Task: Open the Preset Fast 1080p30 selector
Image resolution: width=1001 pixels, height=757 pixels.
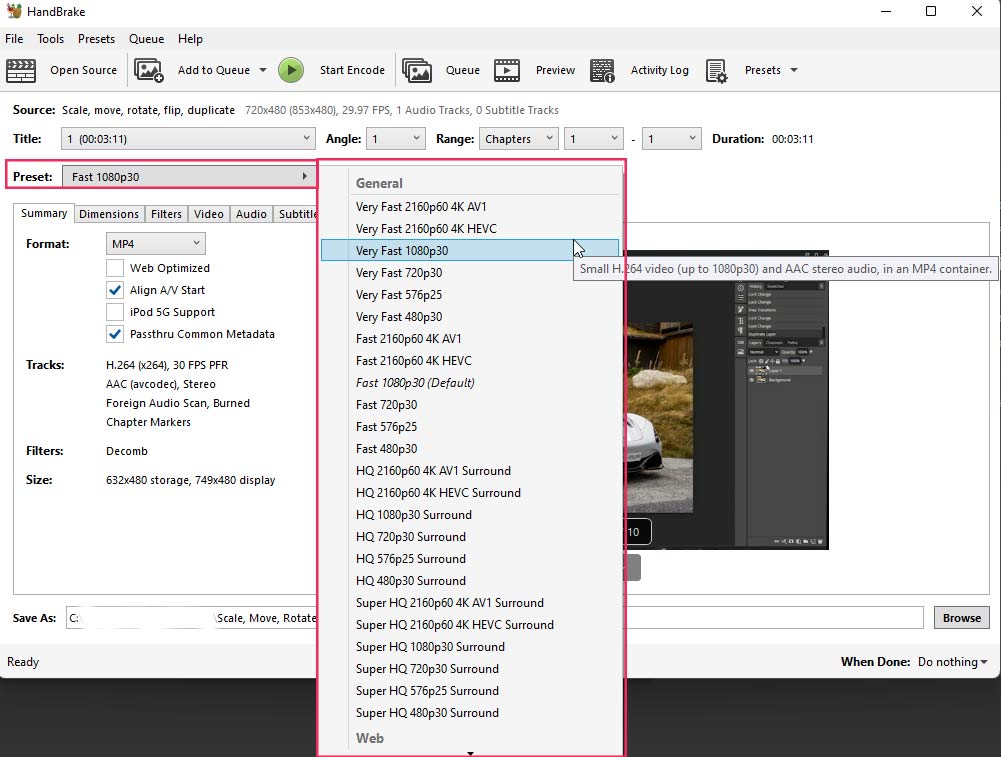Action: pos(188,176)
